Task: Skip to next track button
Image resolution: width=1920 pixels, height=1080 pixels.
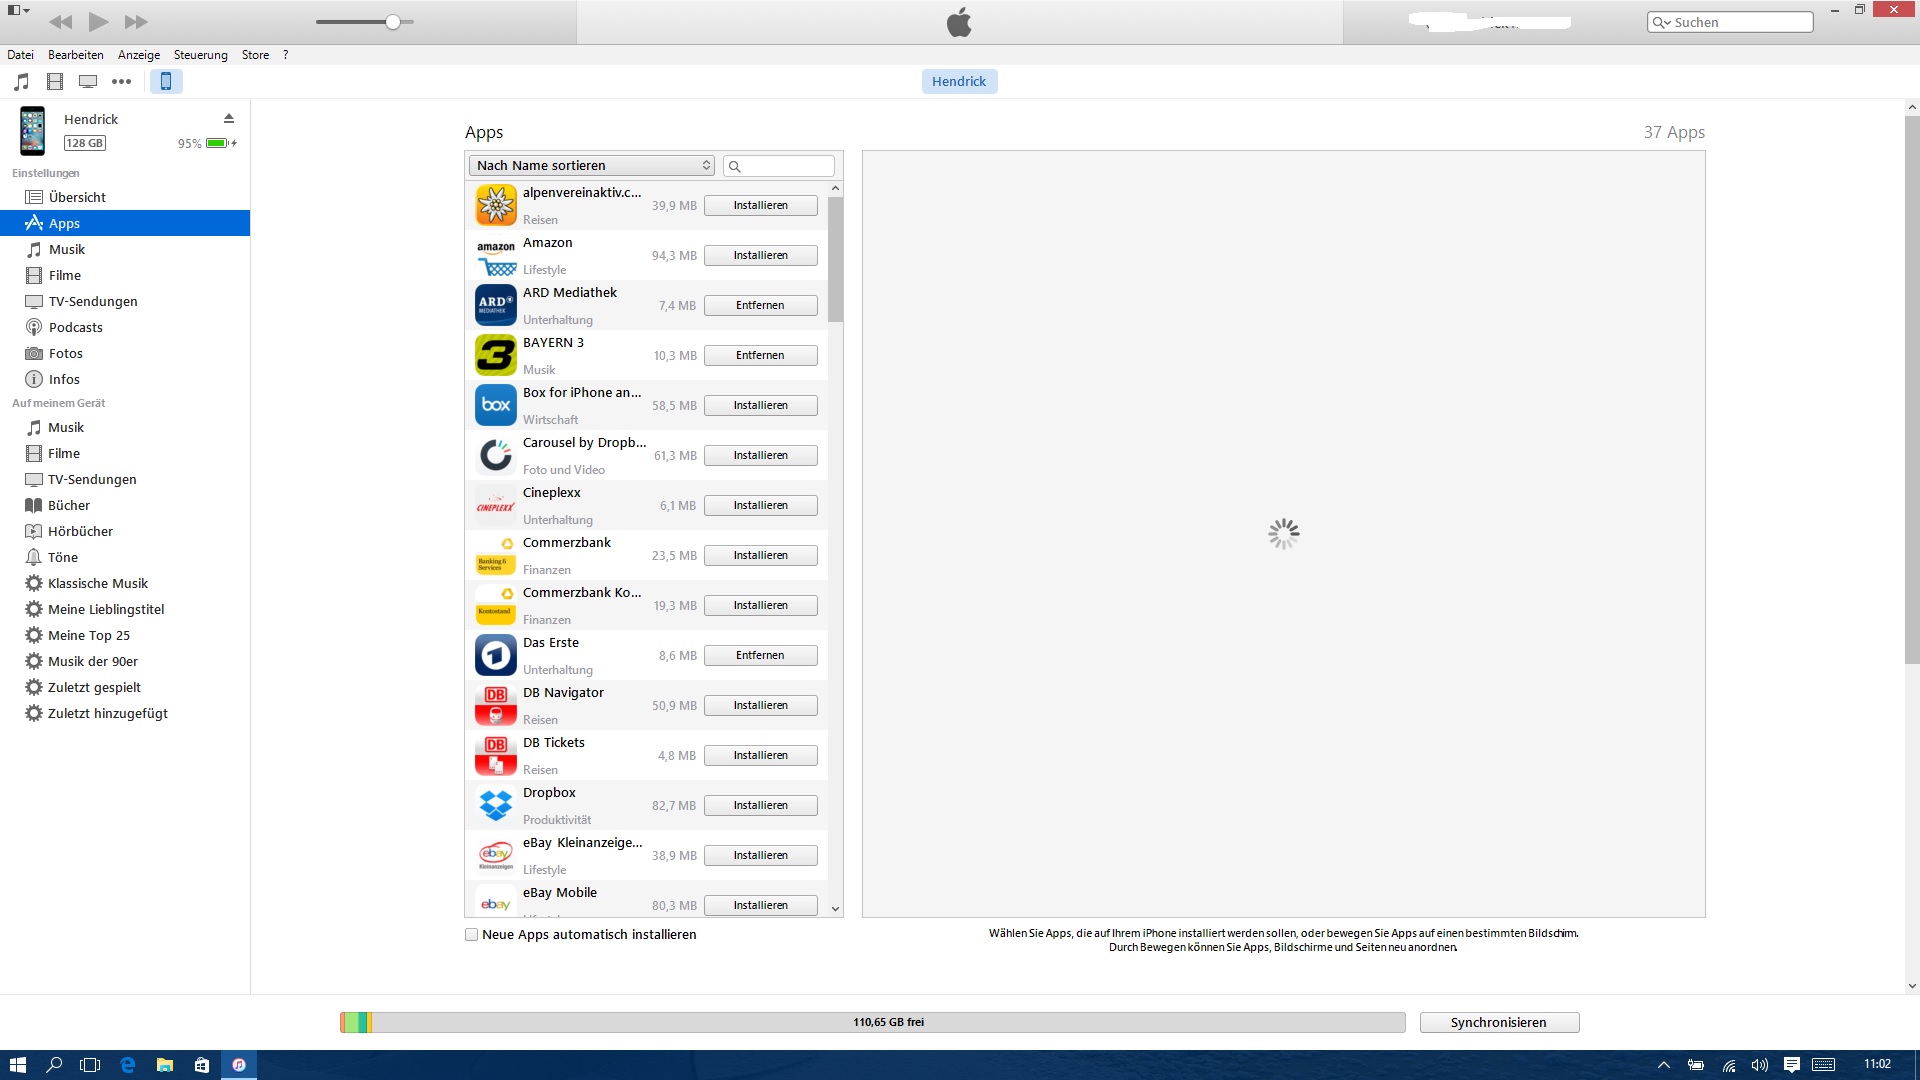Action: [136, 21]
